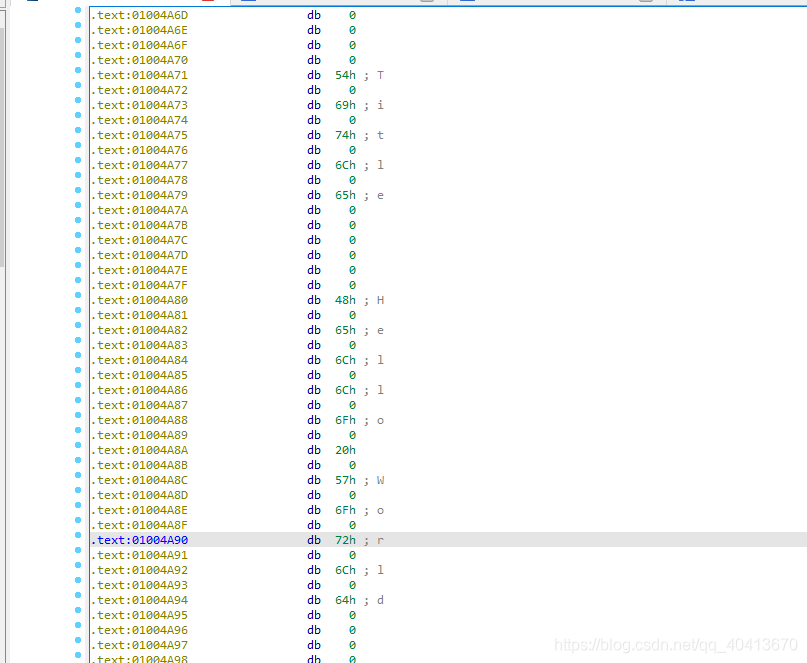The image size is (807, 663).
Task: Click the comment '; W'
Action: 374,480
